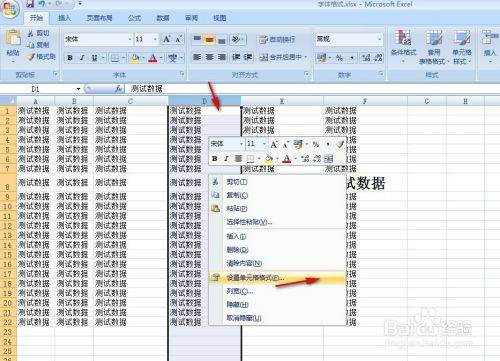Click the ribbon phonetic guide 变 button

click(x=173, y=58)
